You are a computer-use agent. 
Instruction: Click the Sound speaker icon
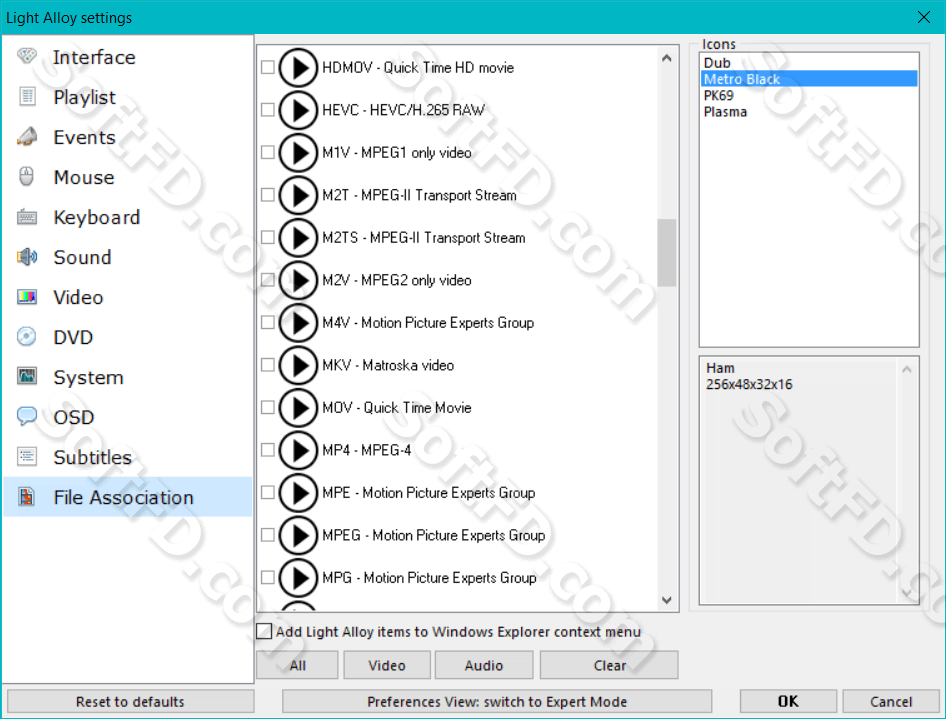click(27, 256)
